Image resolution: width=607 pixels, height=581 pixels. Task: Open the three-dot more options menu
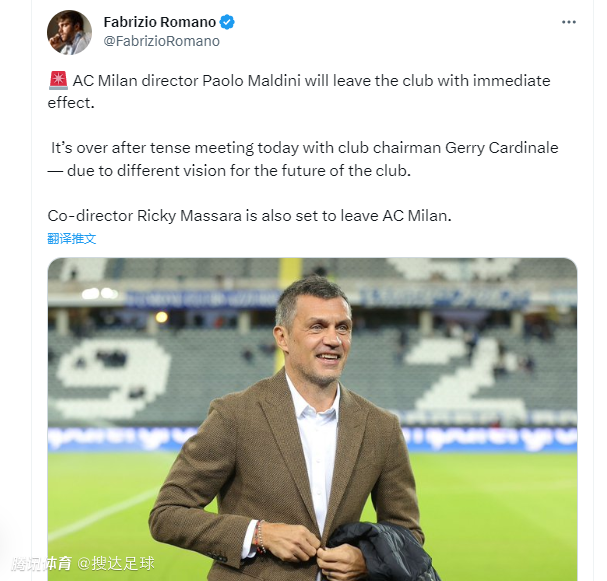tap(569, 22)
